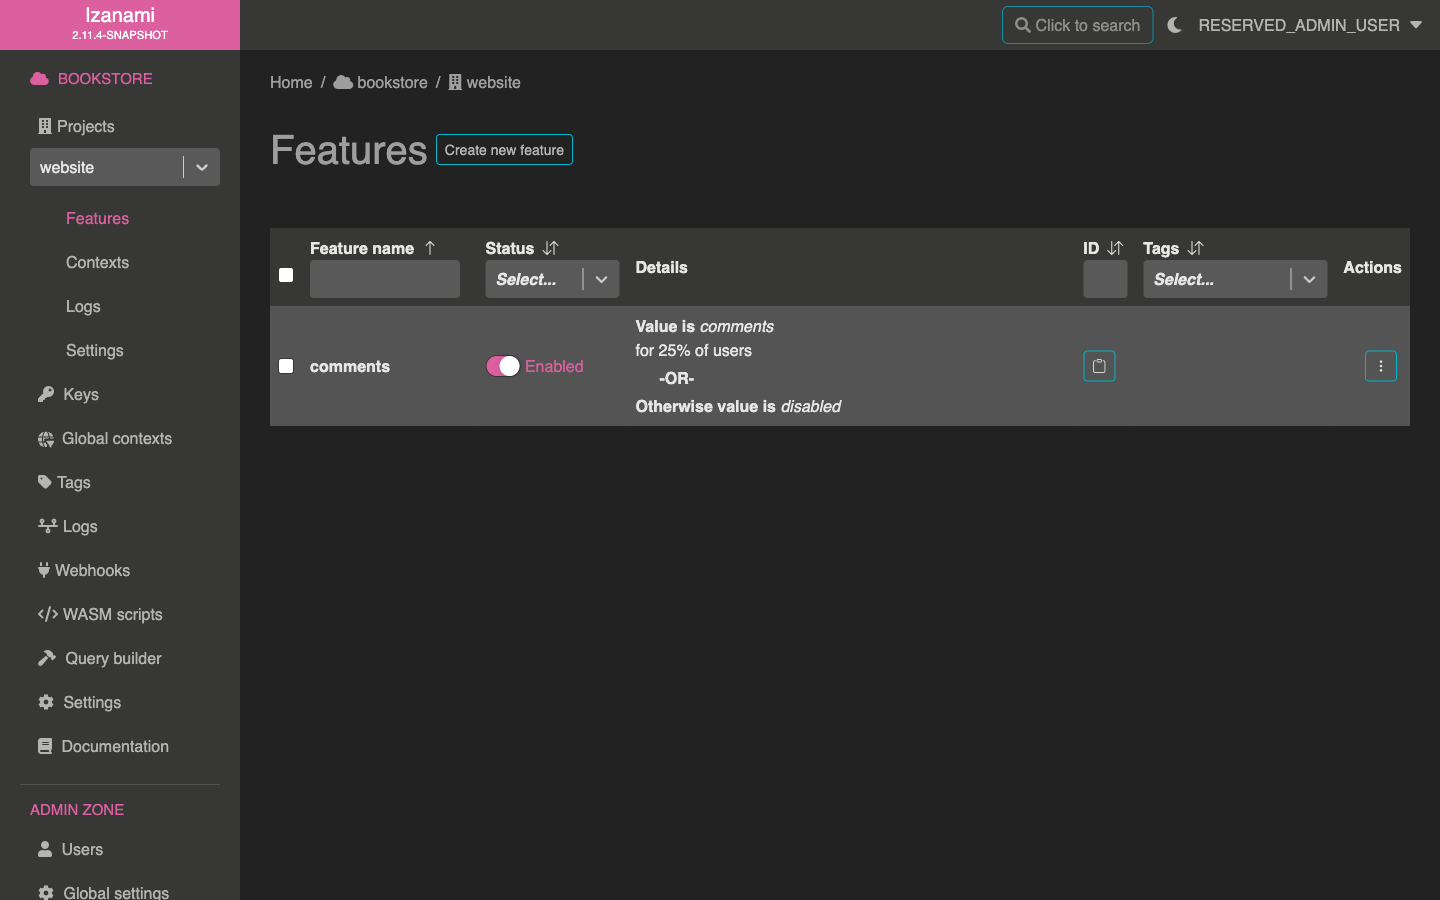Go to Contexts in the sidebar
1440x900 pixels.
(x=97, y=262)
